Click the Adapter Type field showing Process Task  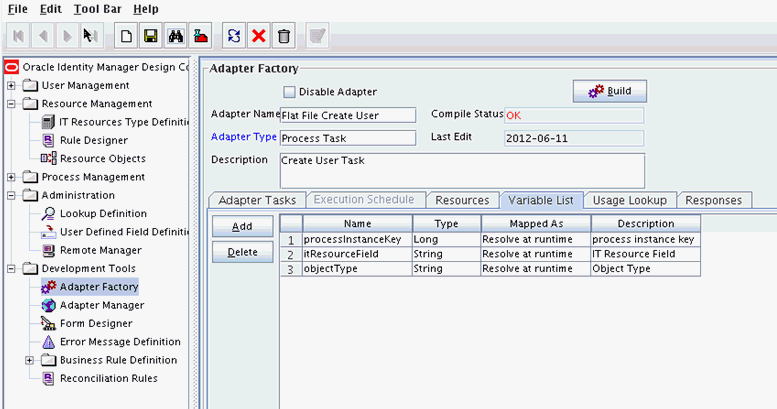[348, 138]
